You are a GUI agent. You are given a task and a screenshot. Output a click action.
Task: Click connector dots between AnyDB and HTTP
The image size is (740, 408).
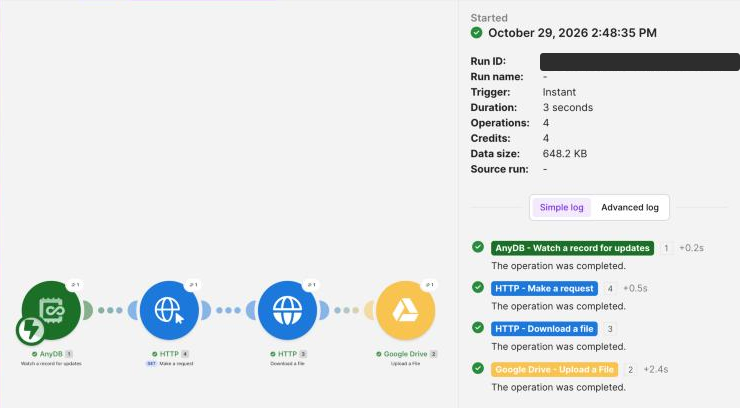110,310
